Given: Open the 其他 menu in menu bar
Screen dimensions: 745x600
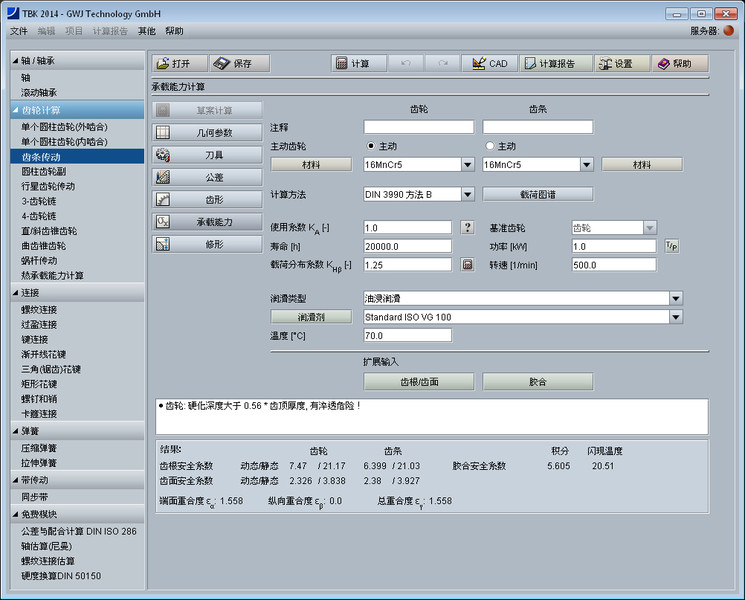Looking at the screenshot, I should pyautogui.click(x=147, y=31).
